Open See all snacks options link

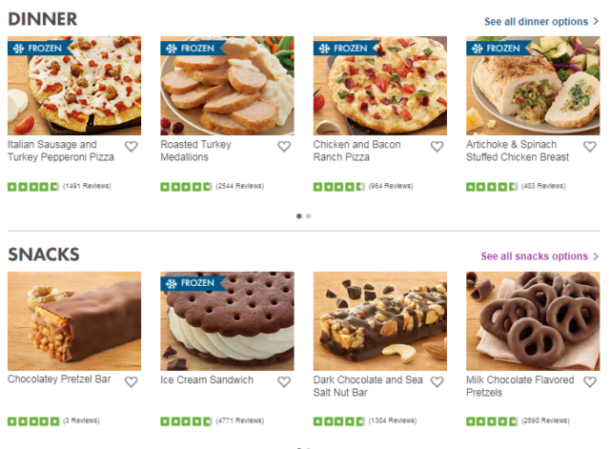(534, 256)
